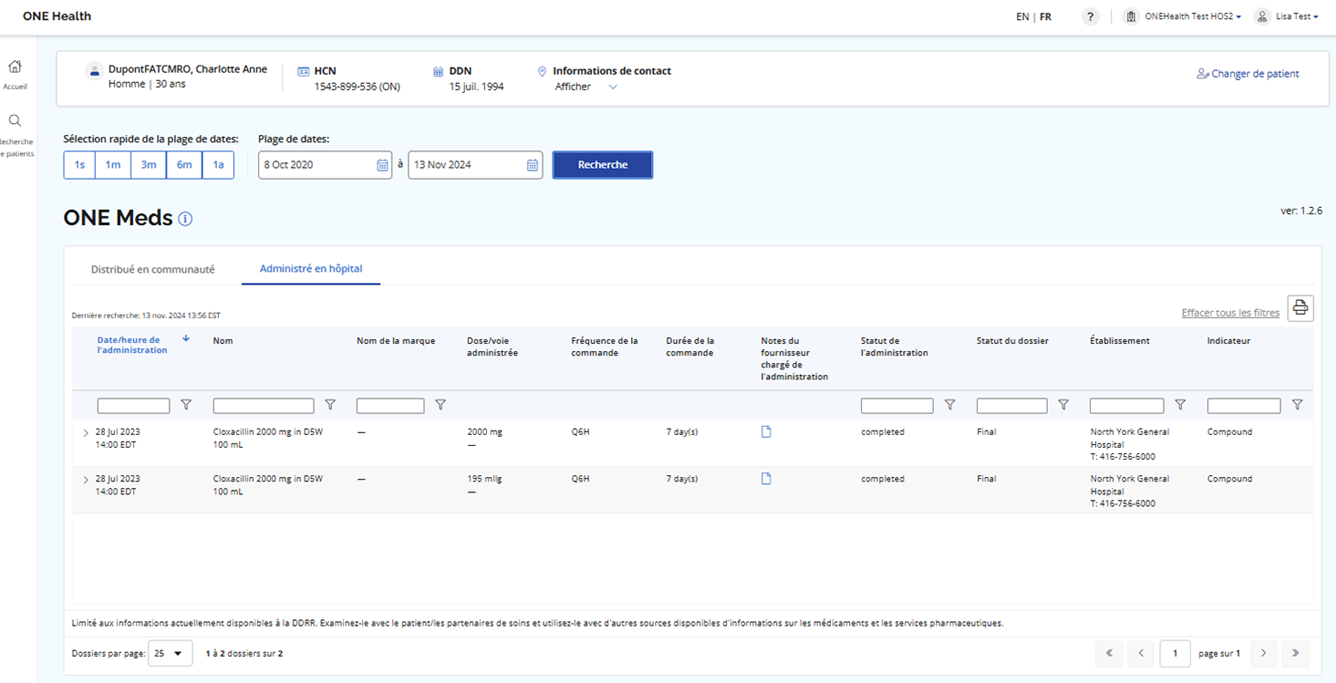The image size is (1336, 683).
Task: Click the Date/heure filter text box
Action: pos(133,406)
